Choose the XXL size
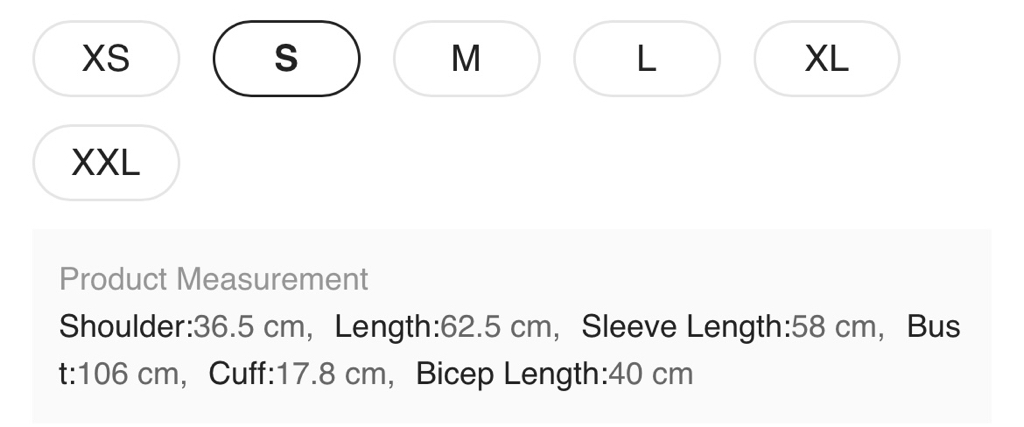The height and width of the screenshot is (427, 1024). click(x=106, y=162)
